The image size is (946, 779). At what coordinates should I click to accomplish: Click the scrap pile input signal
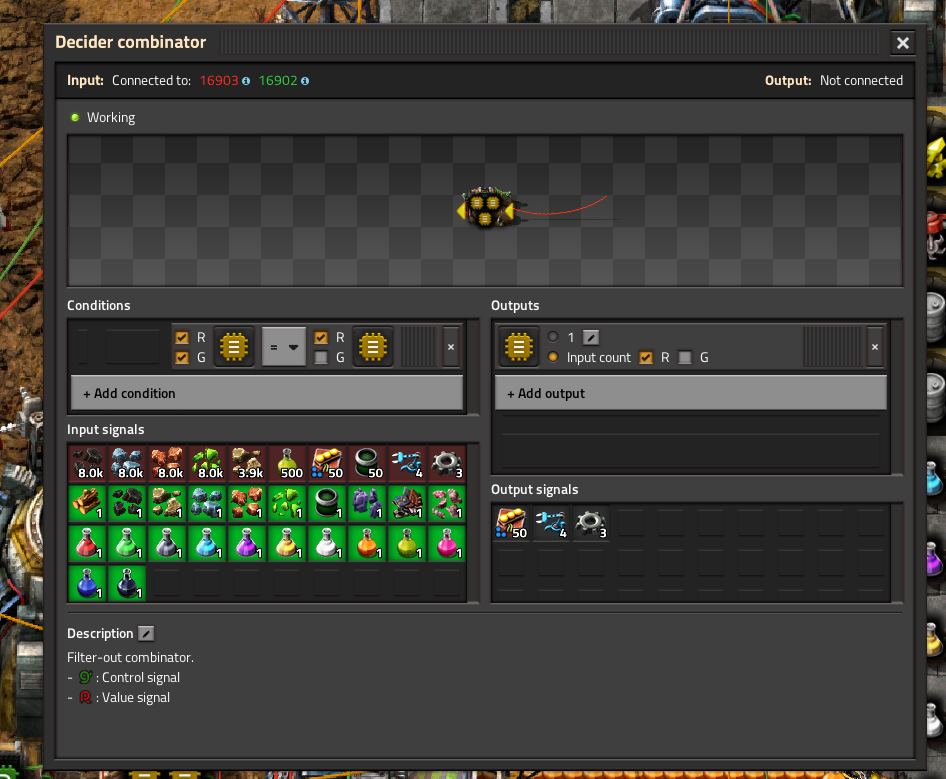click(x=407, y=503)
